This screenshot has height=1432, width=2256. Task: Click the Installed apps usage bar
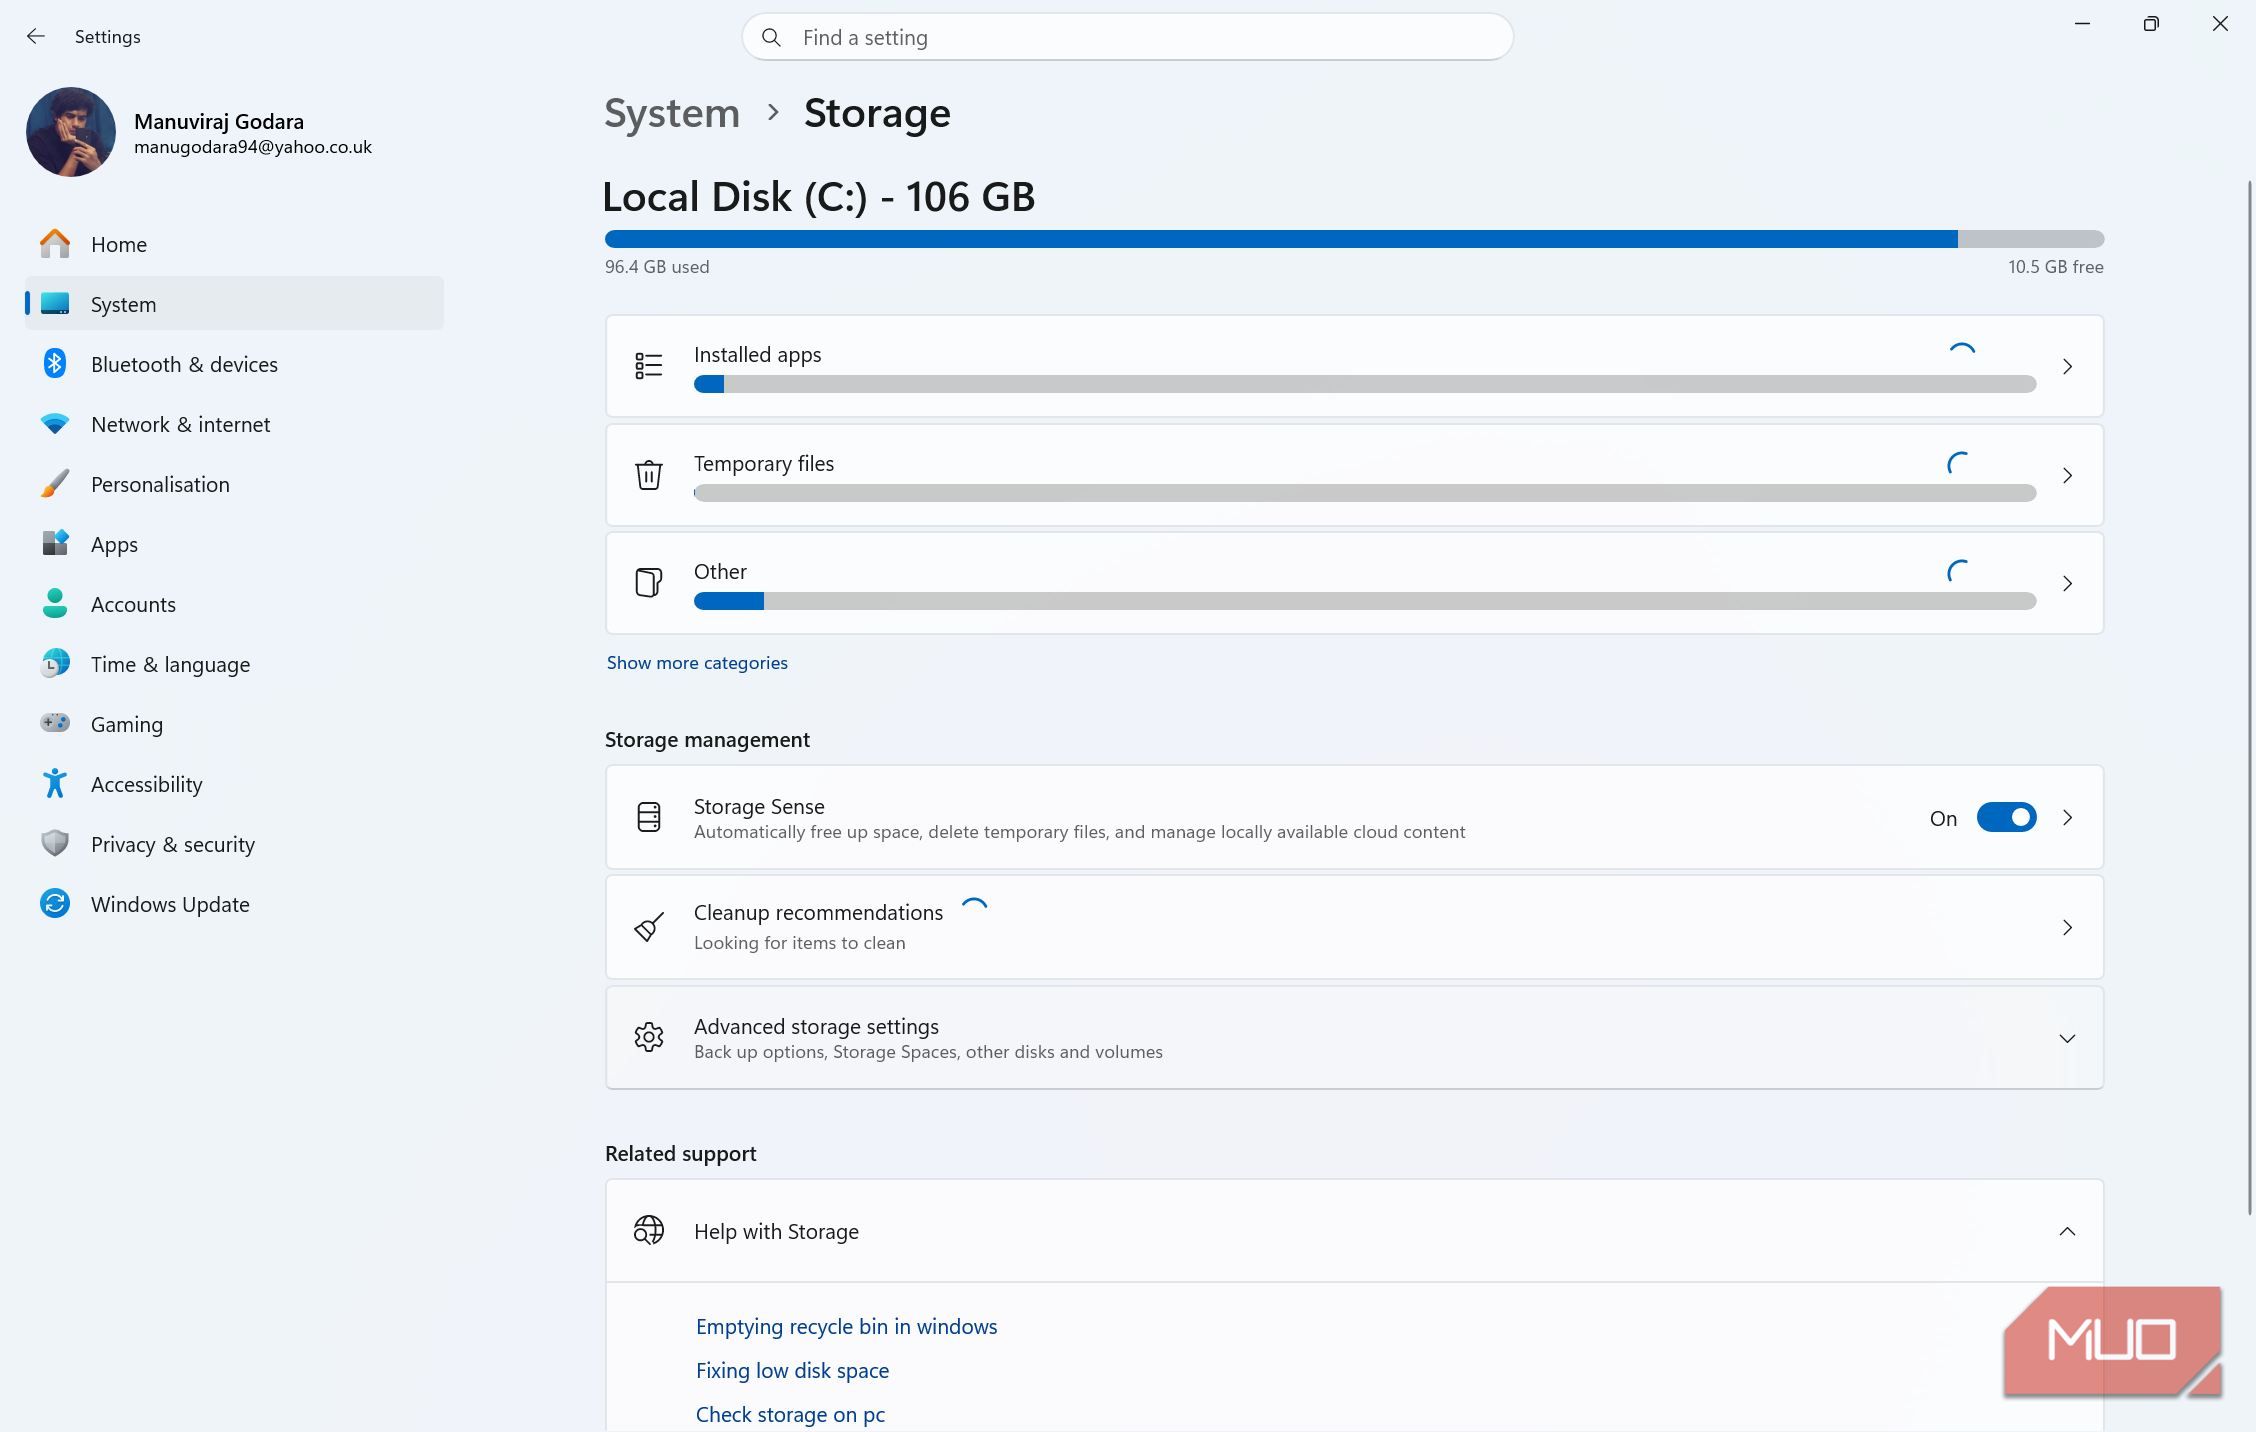(x=1365, y=384)
